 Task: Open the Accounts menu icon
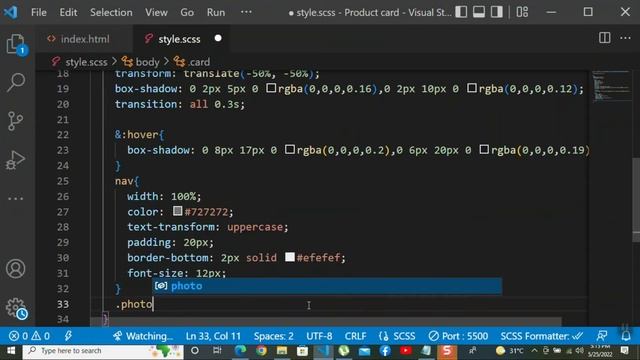(x=16, y=269)
